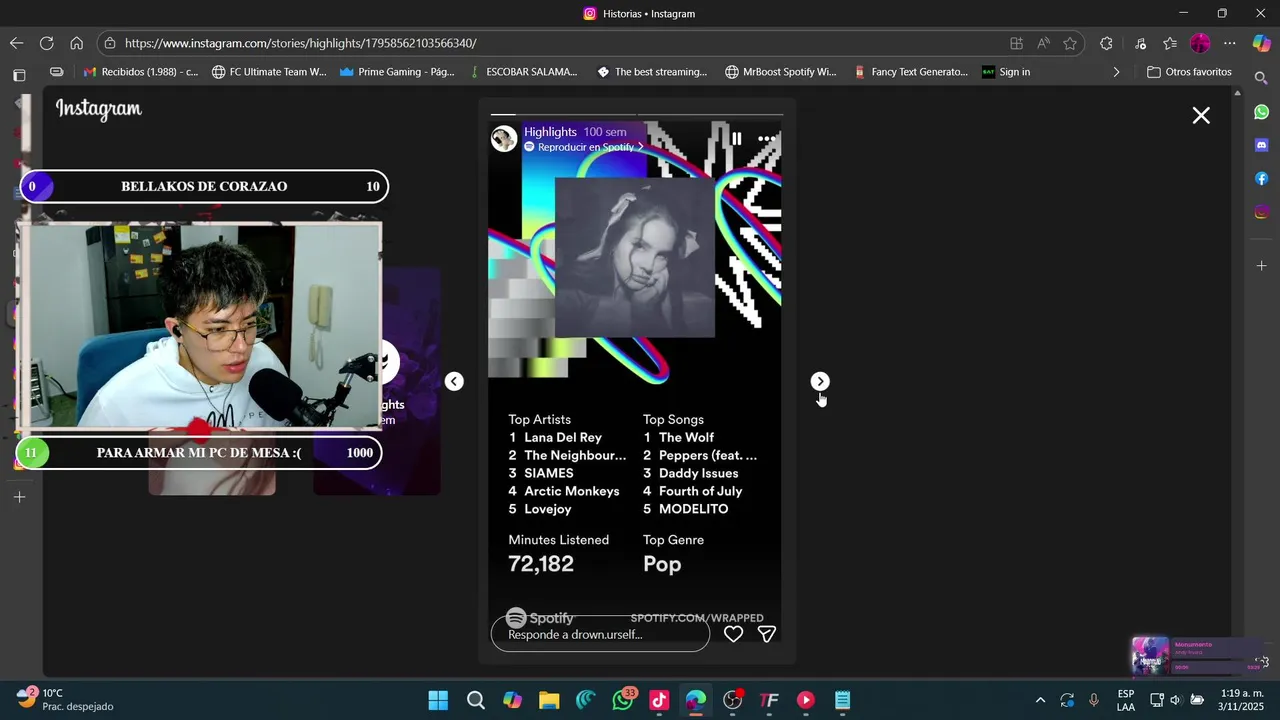The width and height of the screenshot is (1280, 720).
Task: Activate the Read aloud icon
Action: tap(1043, 43)
